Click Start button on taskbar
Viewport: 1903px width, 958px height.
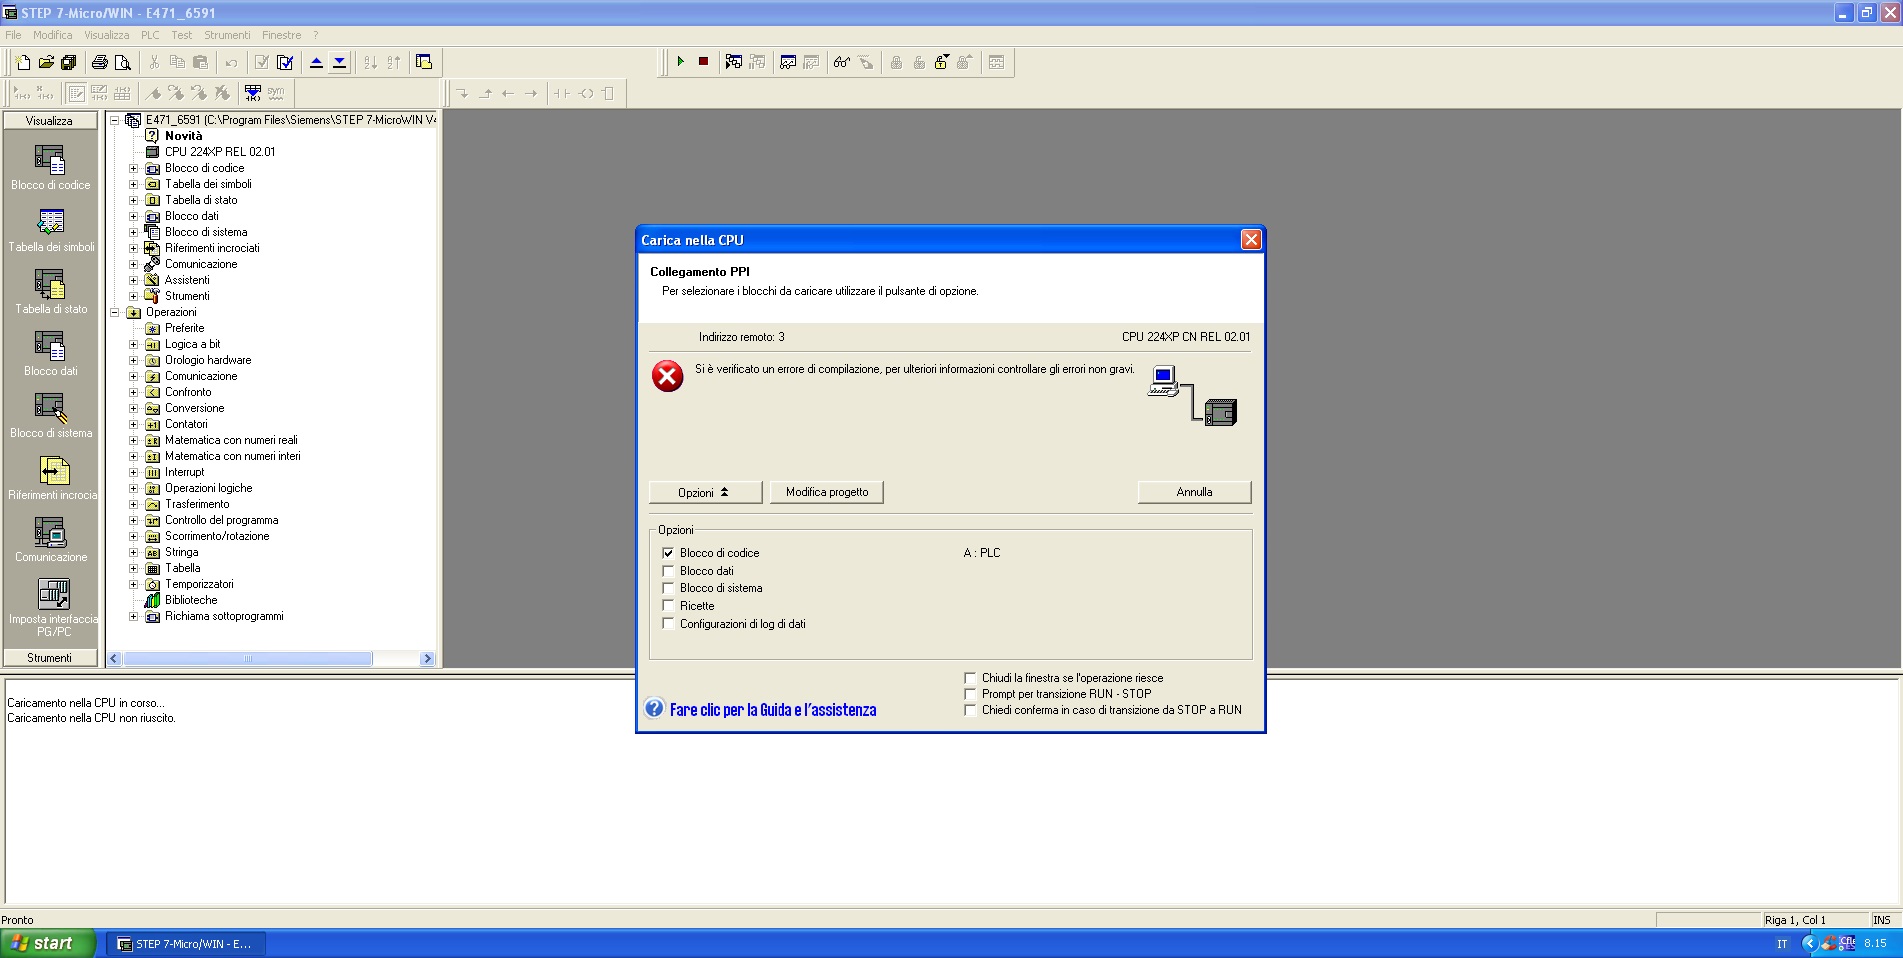tap(48, 943)
